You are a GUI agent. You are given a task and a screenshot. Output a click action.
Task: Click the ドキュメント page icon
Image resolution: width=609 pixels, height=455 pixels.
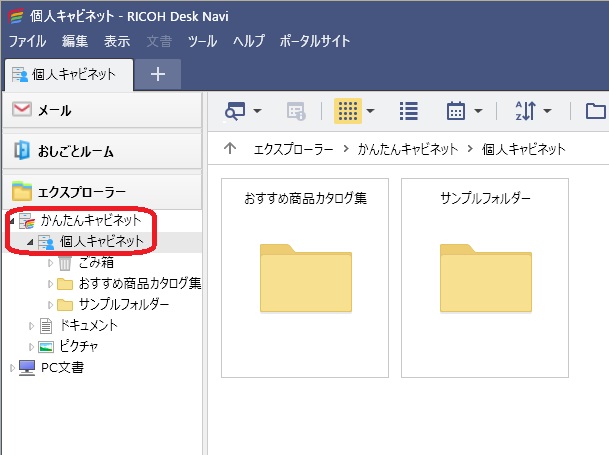[x=46, y=326]
